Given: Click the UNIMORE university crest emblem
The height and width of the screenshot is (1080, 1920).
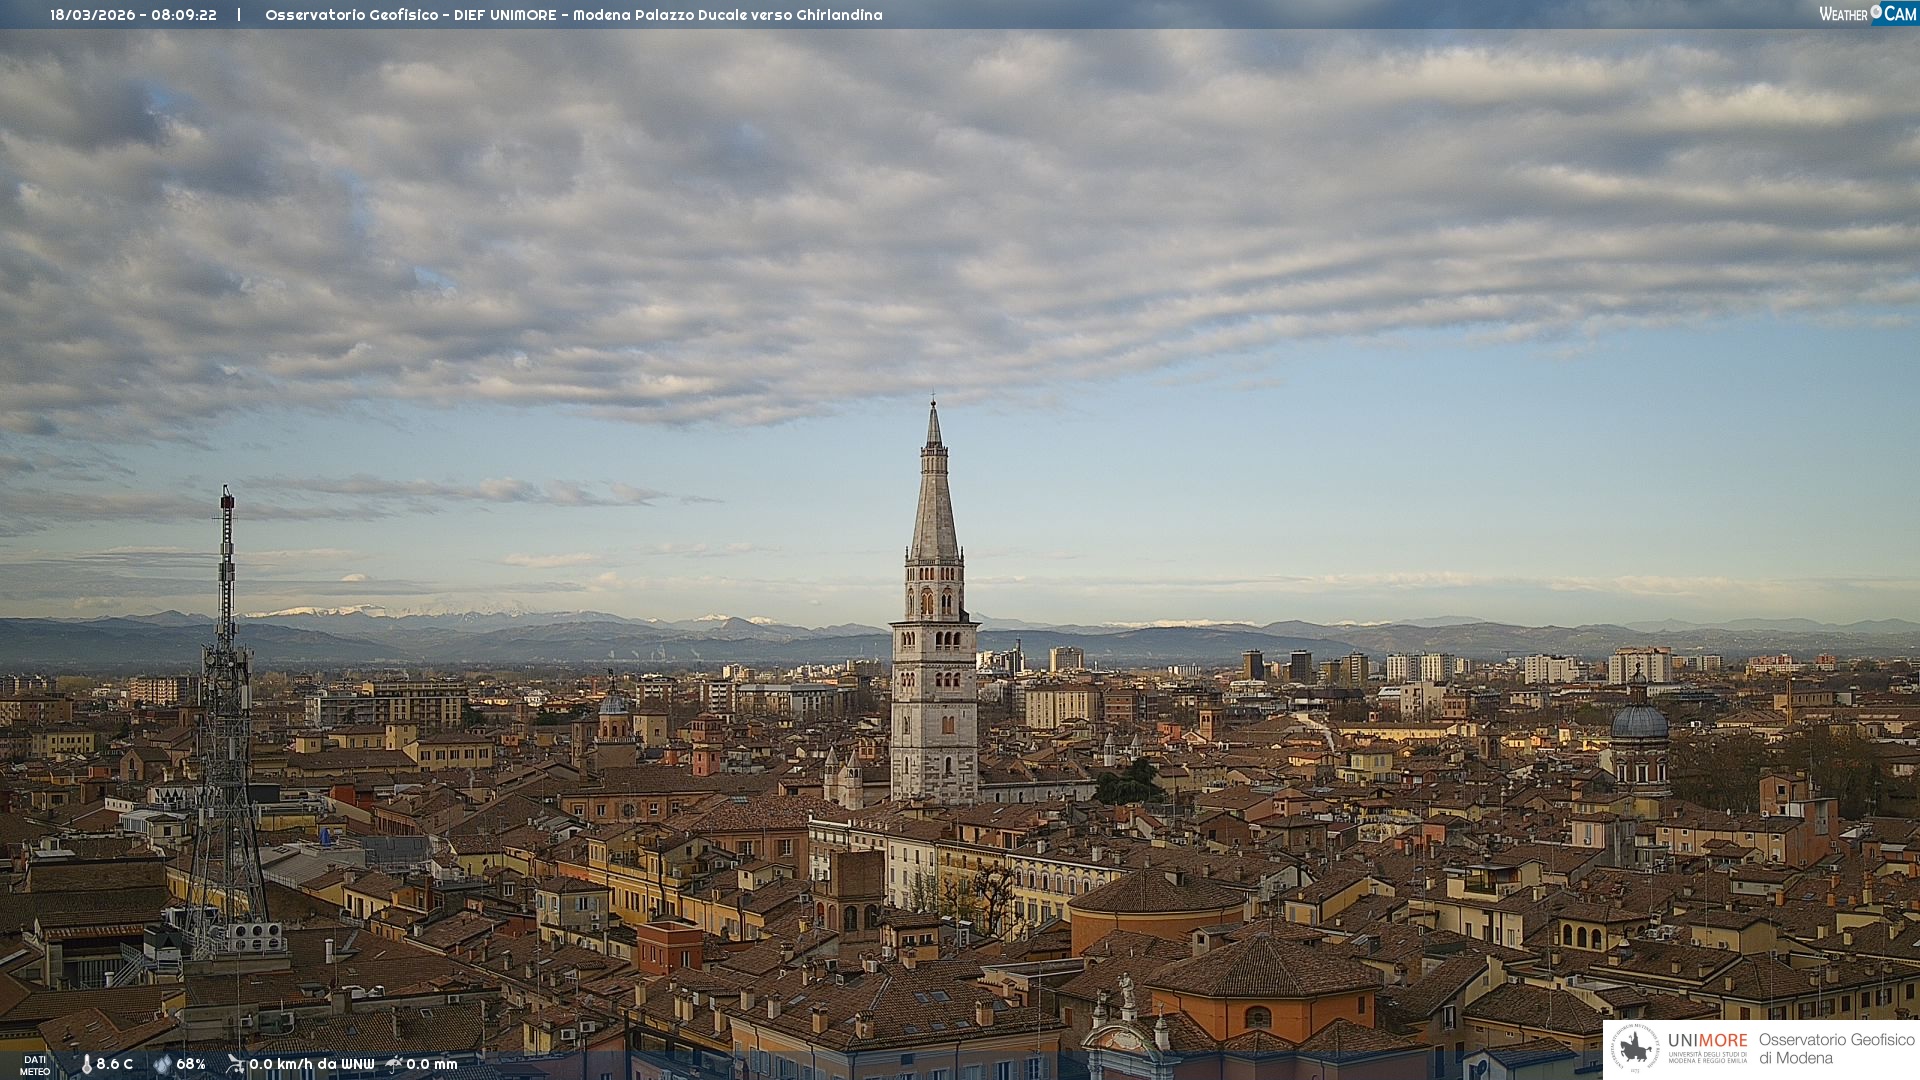Looking at the screenshot, I should 1635,1048.
